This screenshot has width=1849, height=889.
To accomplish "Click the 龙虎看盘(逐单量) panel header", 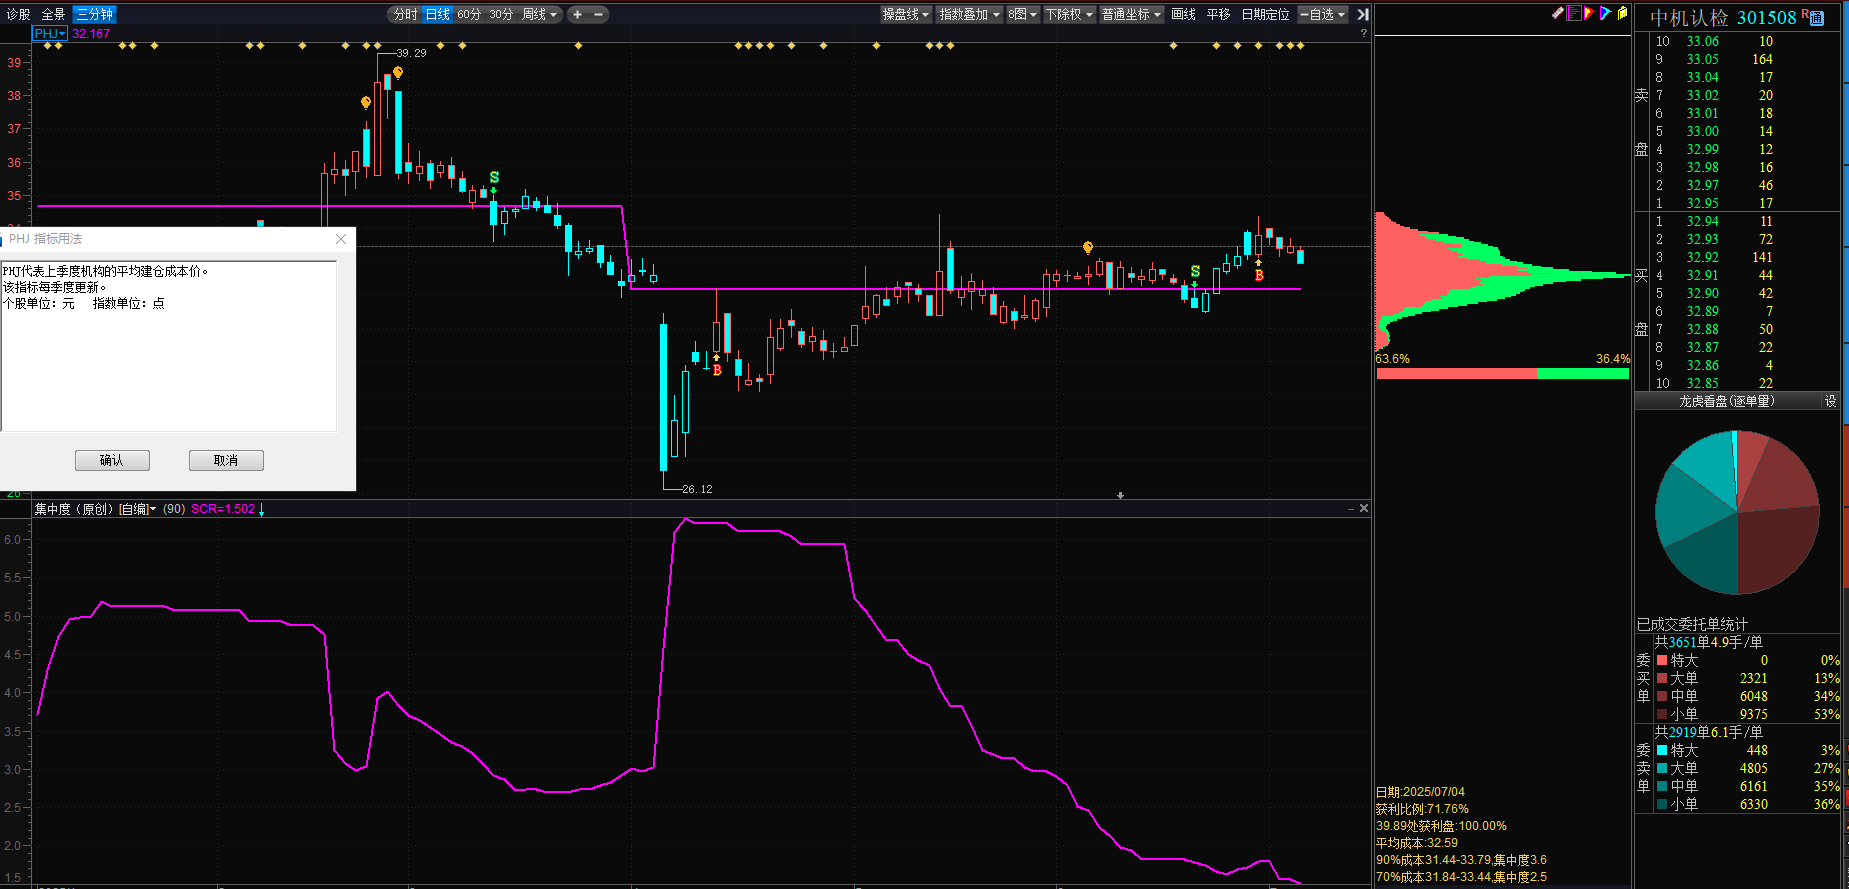I will [1727, 401].
